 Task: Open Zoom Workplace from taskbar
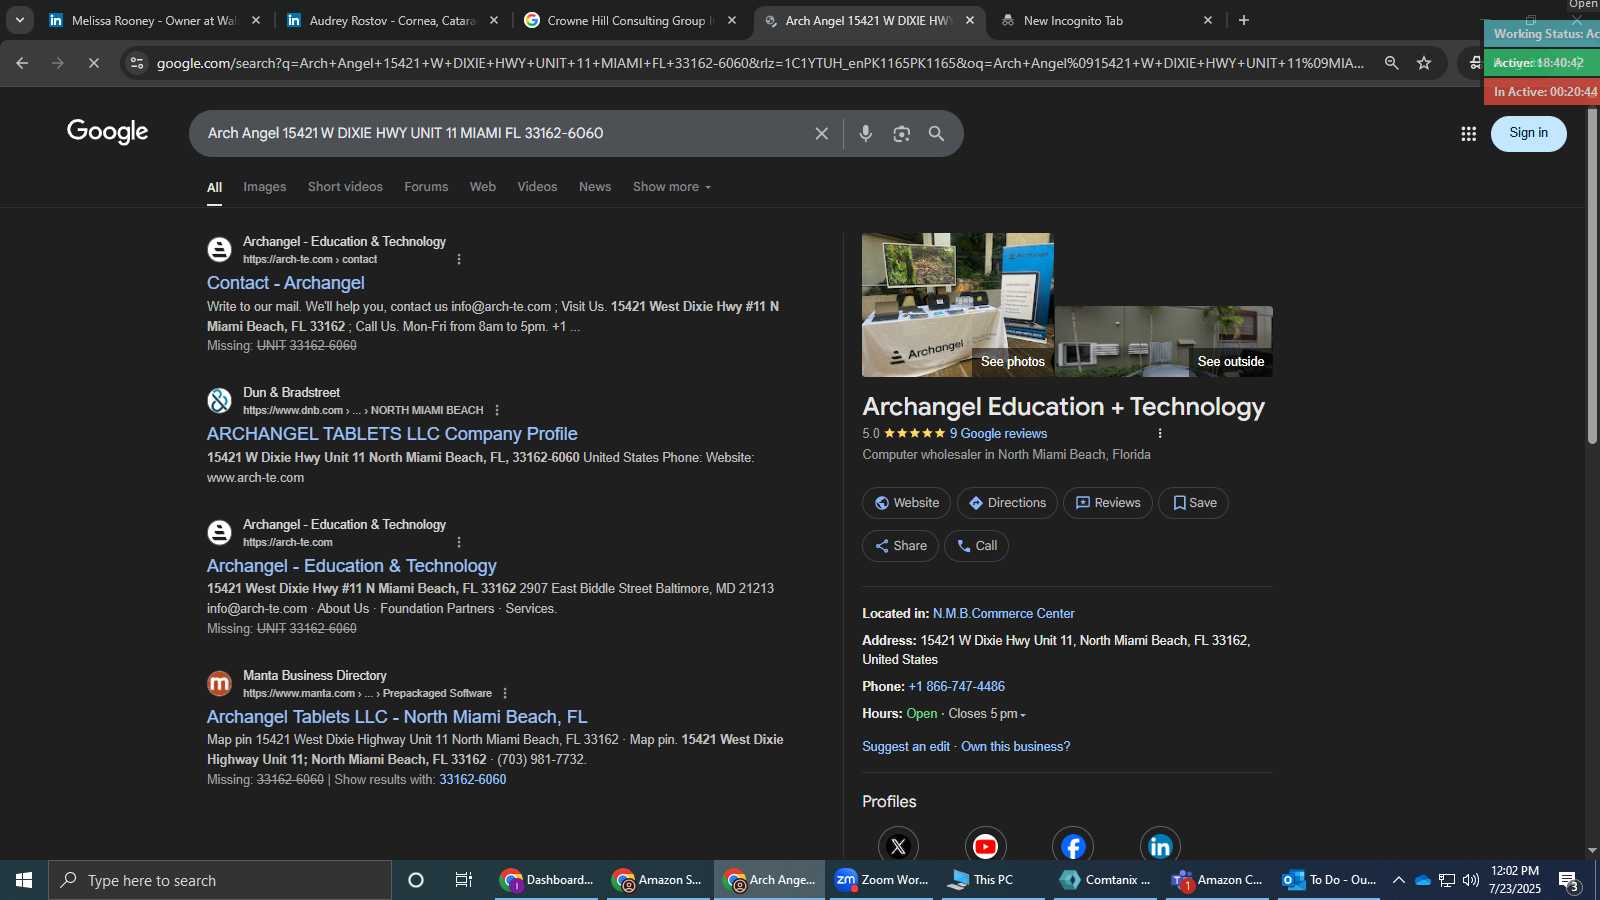pos(882,880)
